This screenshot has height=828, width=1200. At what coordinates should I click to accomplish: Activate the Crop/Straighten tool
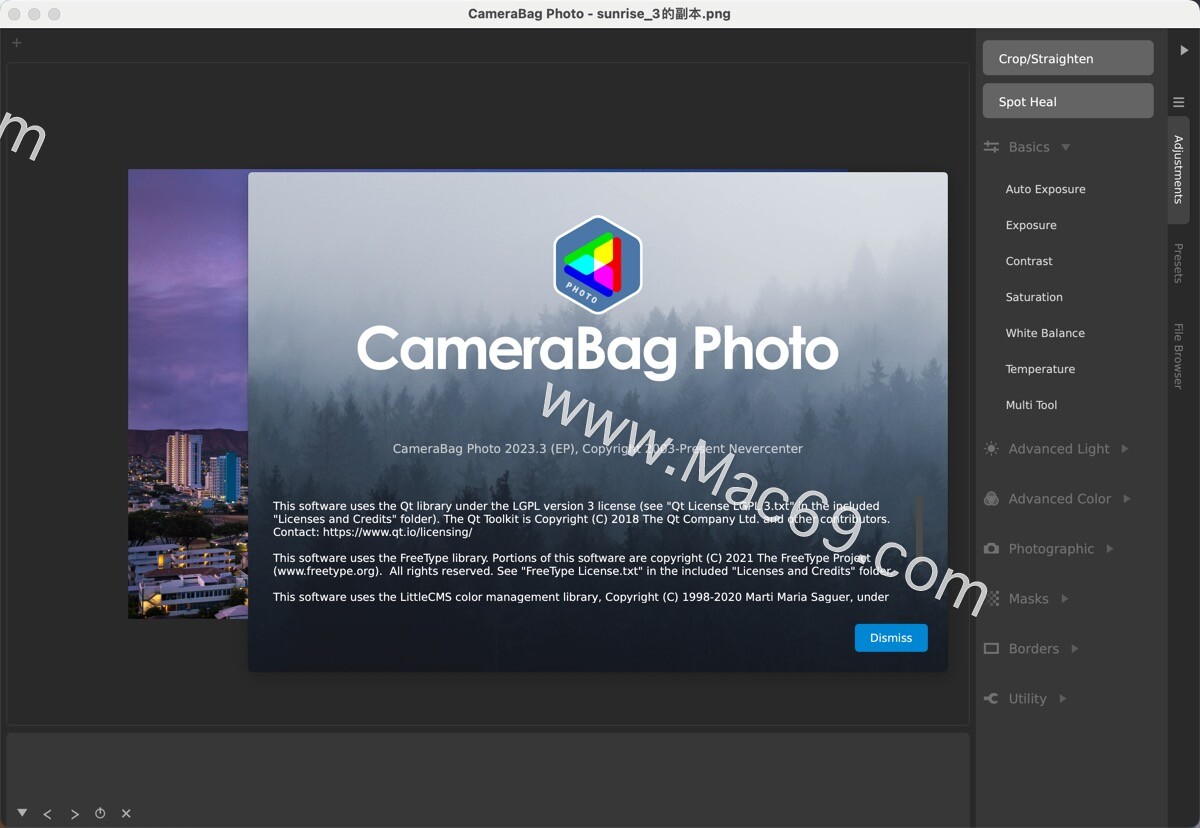coord(1067,57)
